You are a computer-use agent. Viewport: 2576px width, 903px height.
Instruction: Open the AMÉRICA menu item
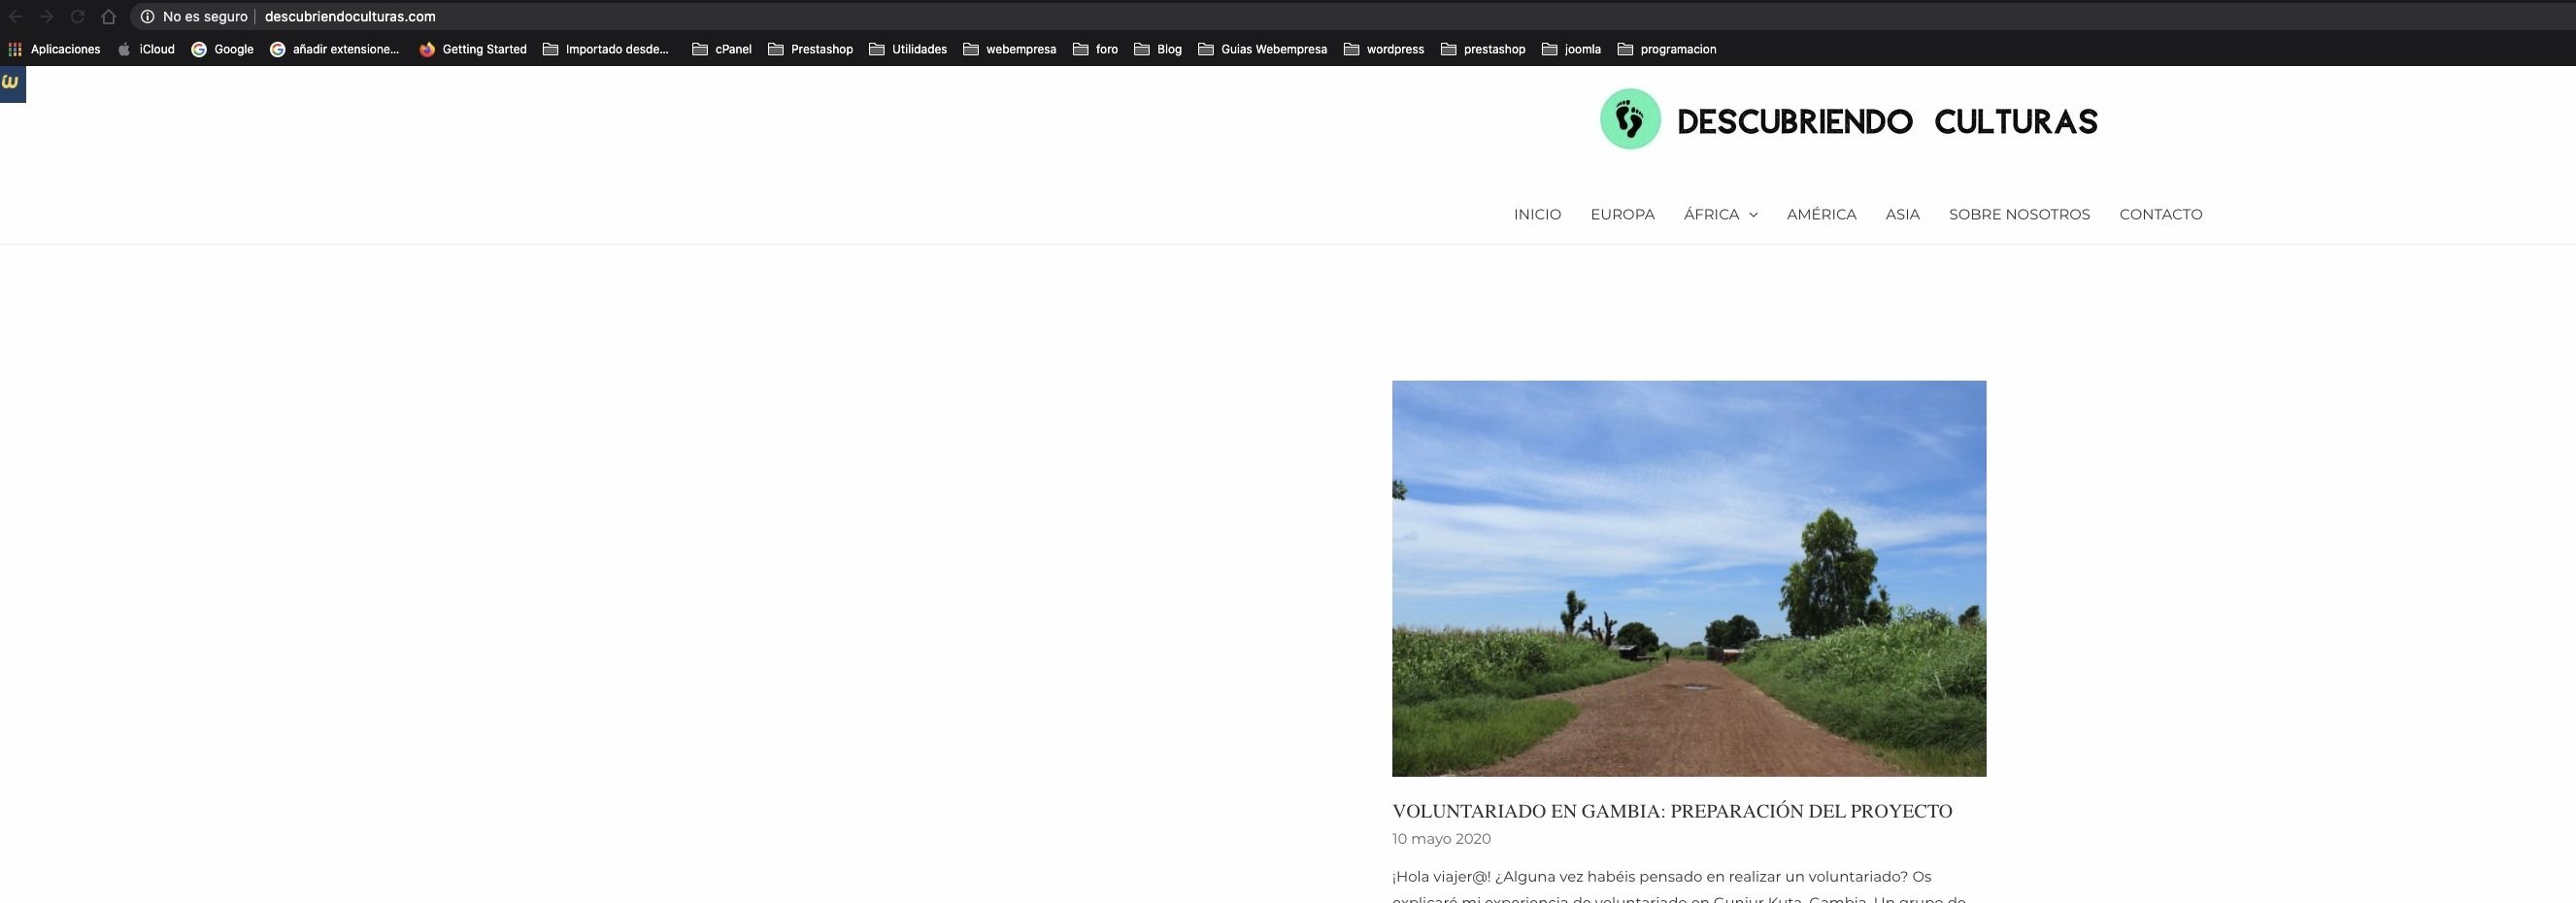(x=1821, y=214)
